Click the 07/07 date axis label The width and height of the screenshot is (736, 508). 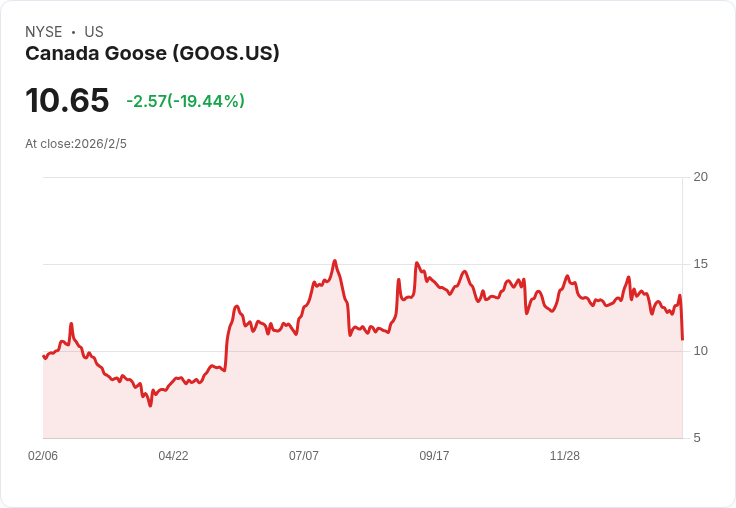(x=304, y=456)
